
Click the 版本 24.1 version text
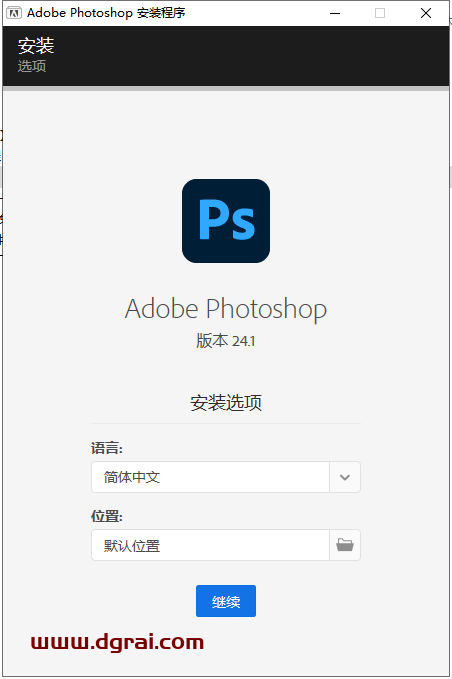coord(226,341)
